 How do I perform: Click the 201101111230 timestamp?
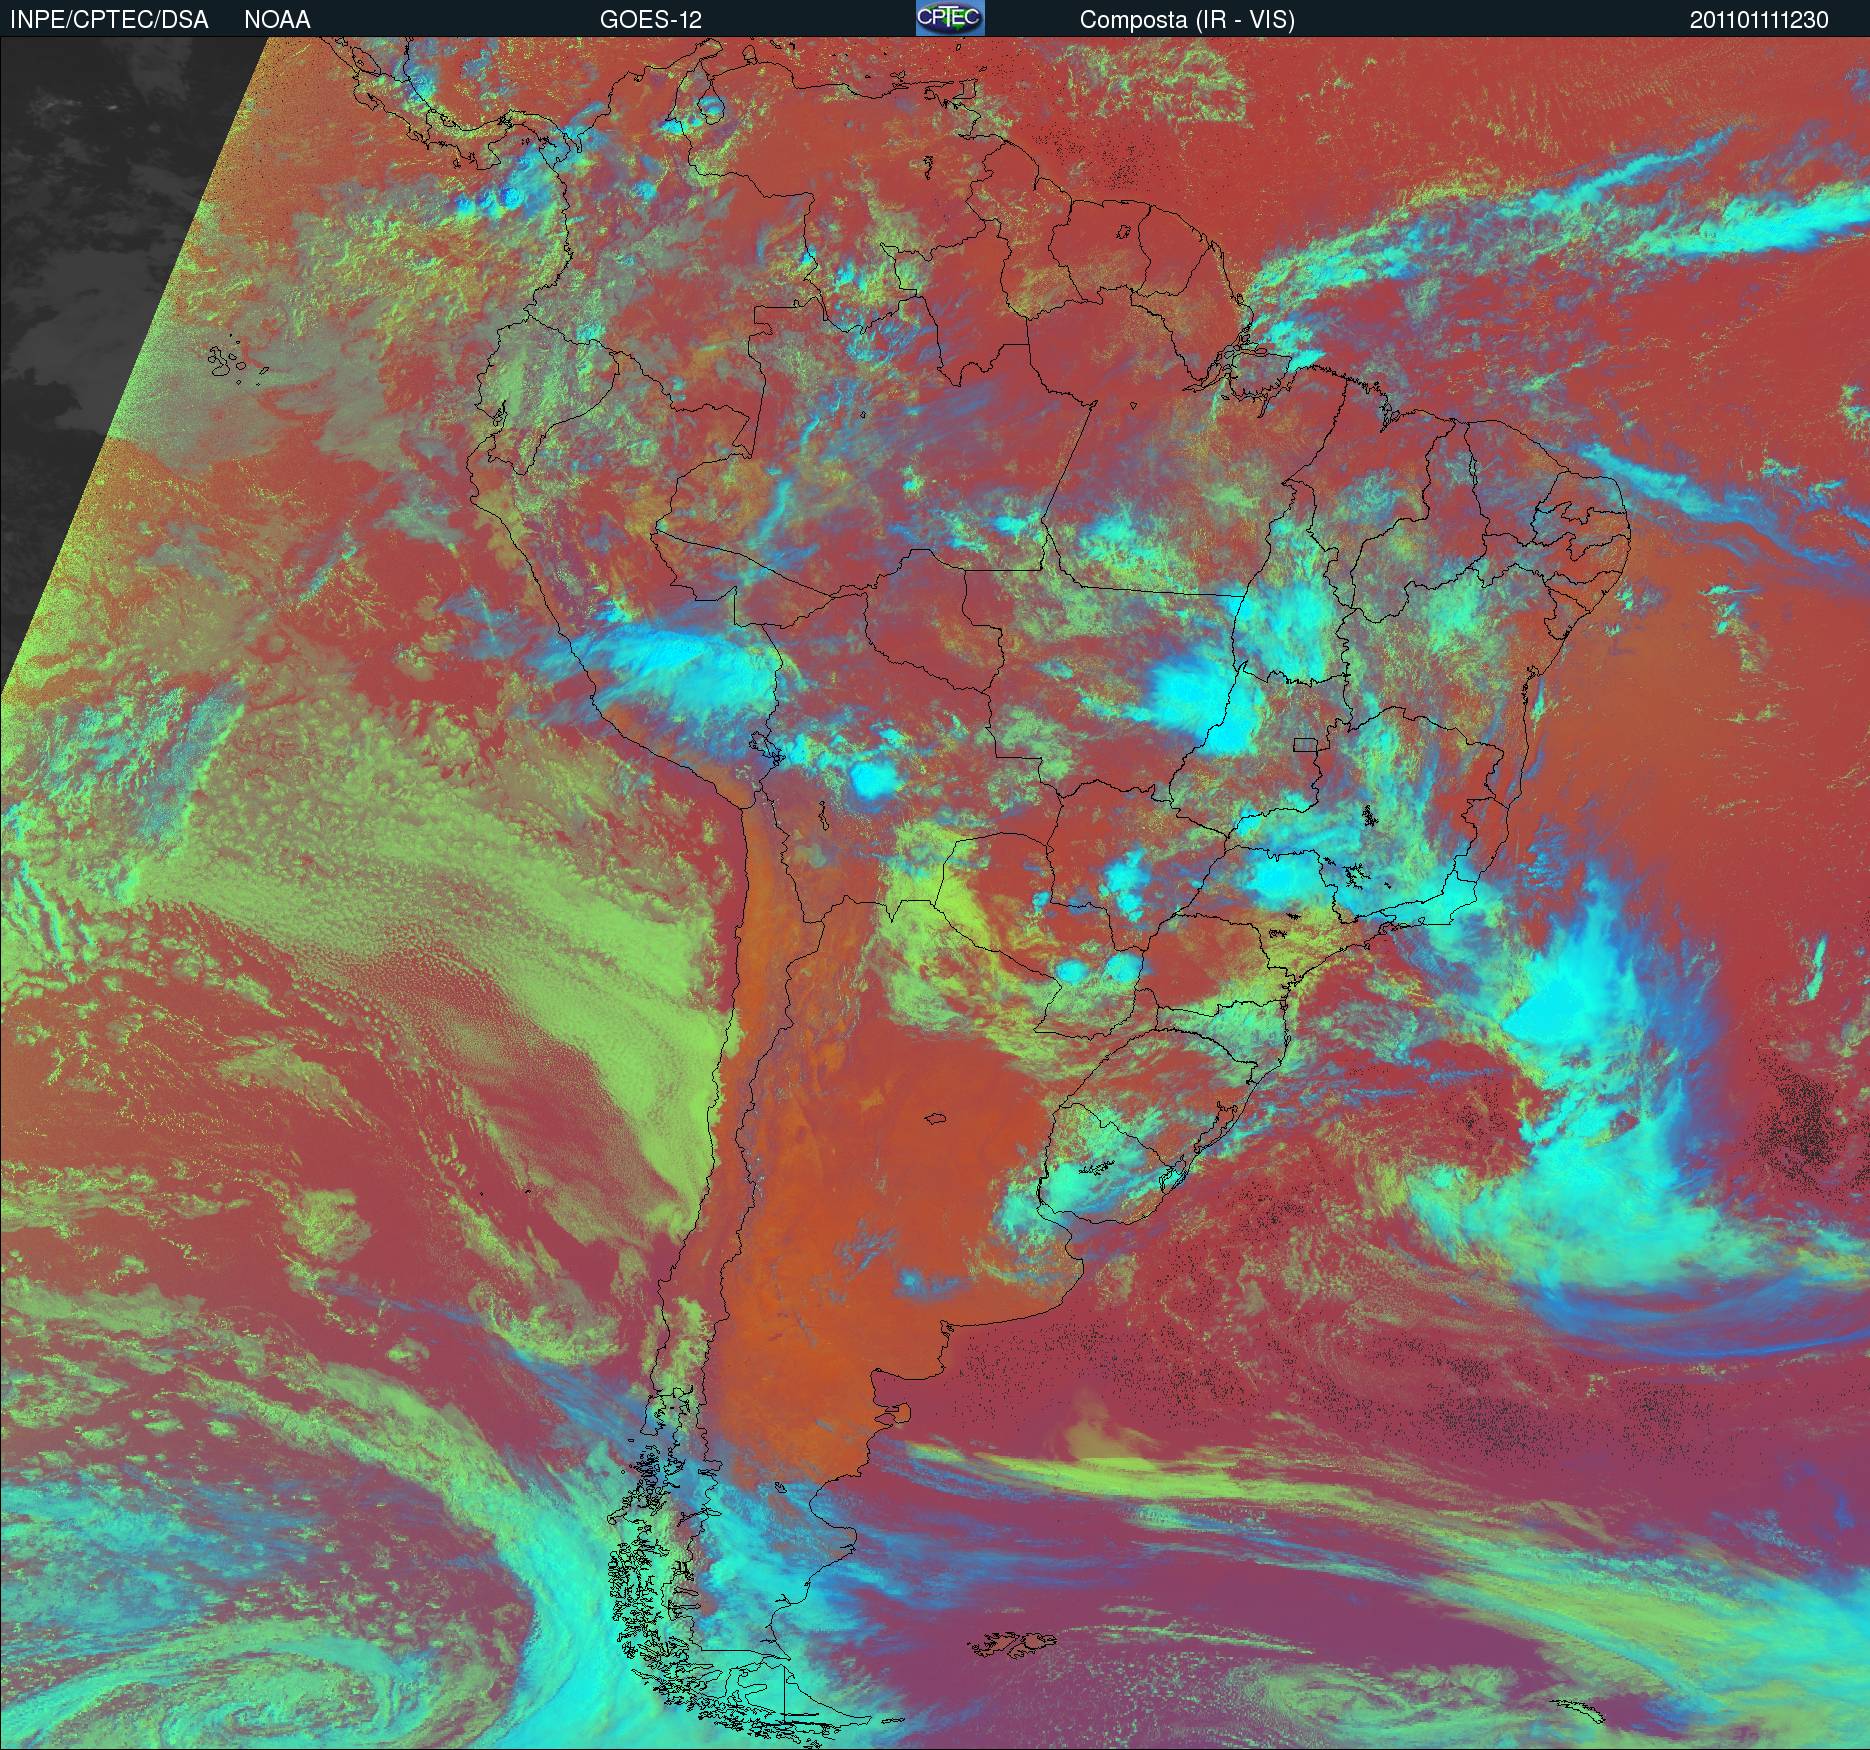(1759, 20)
